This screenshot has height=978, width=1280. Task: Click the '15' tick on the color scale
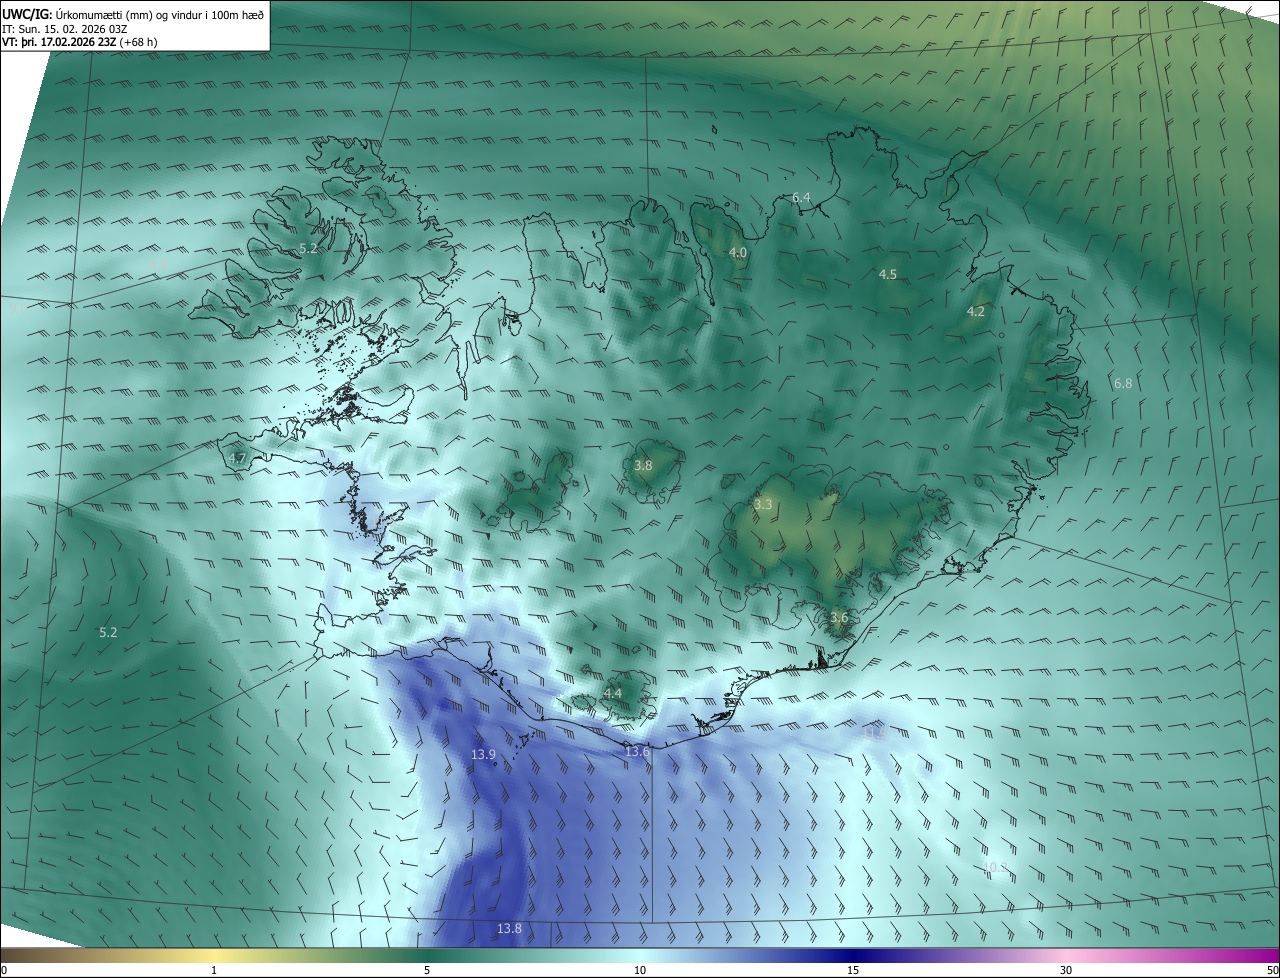(x=853, y=970)
